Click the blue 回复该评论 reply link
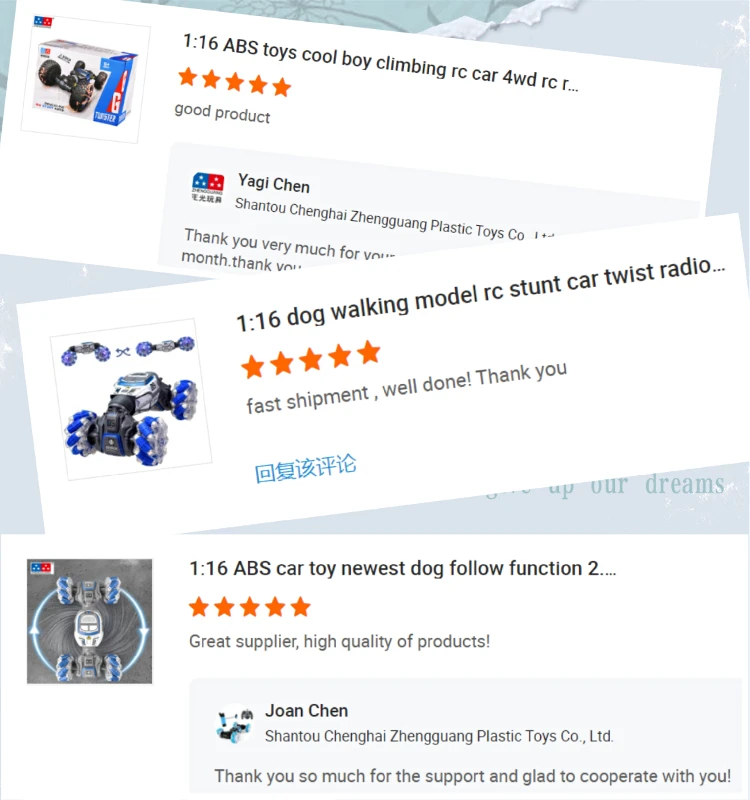750x800 pixels. [x=306, y=468]
